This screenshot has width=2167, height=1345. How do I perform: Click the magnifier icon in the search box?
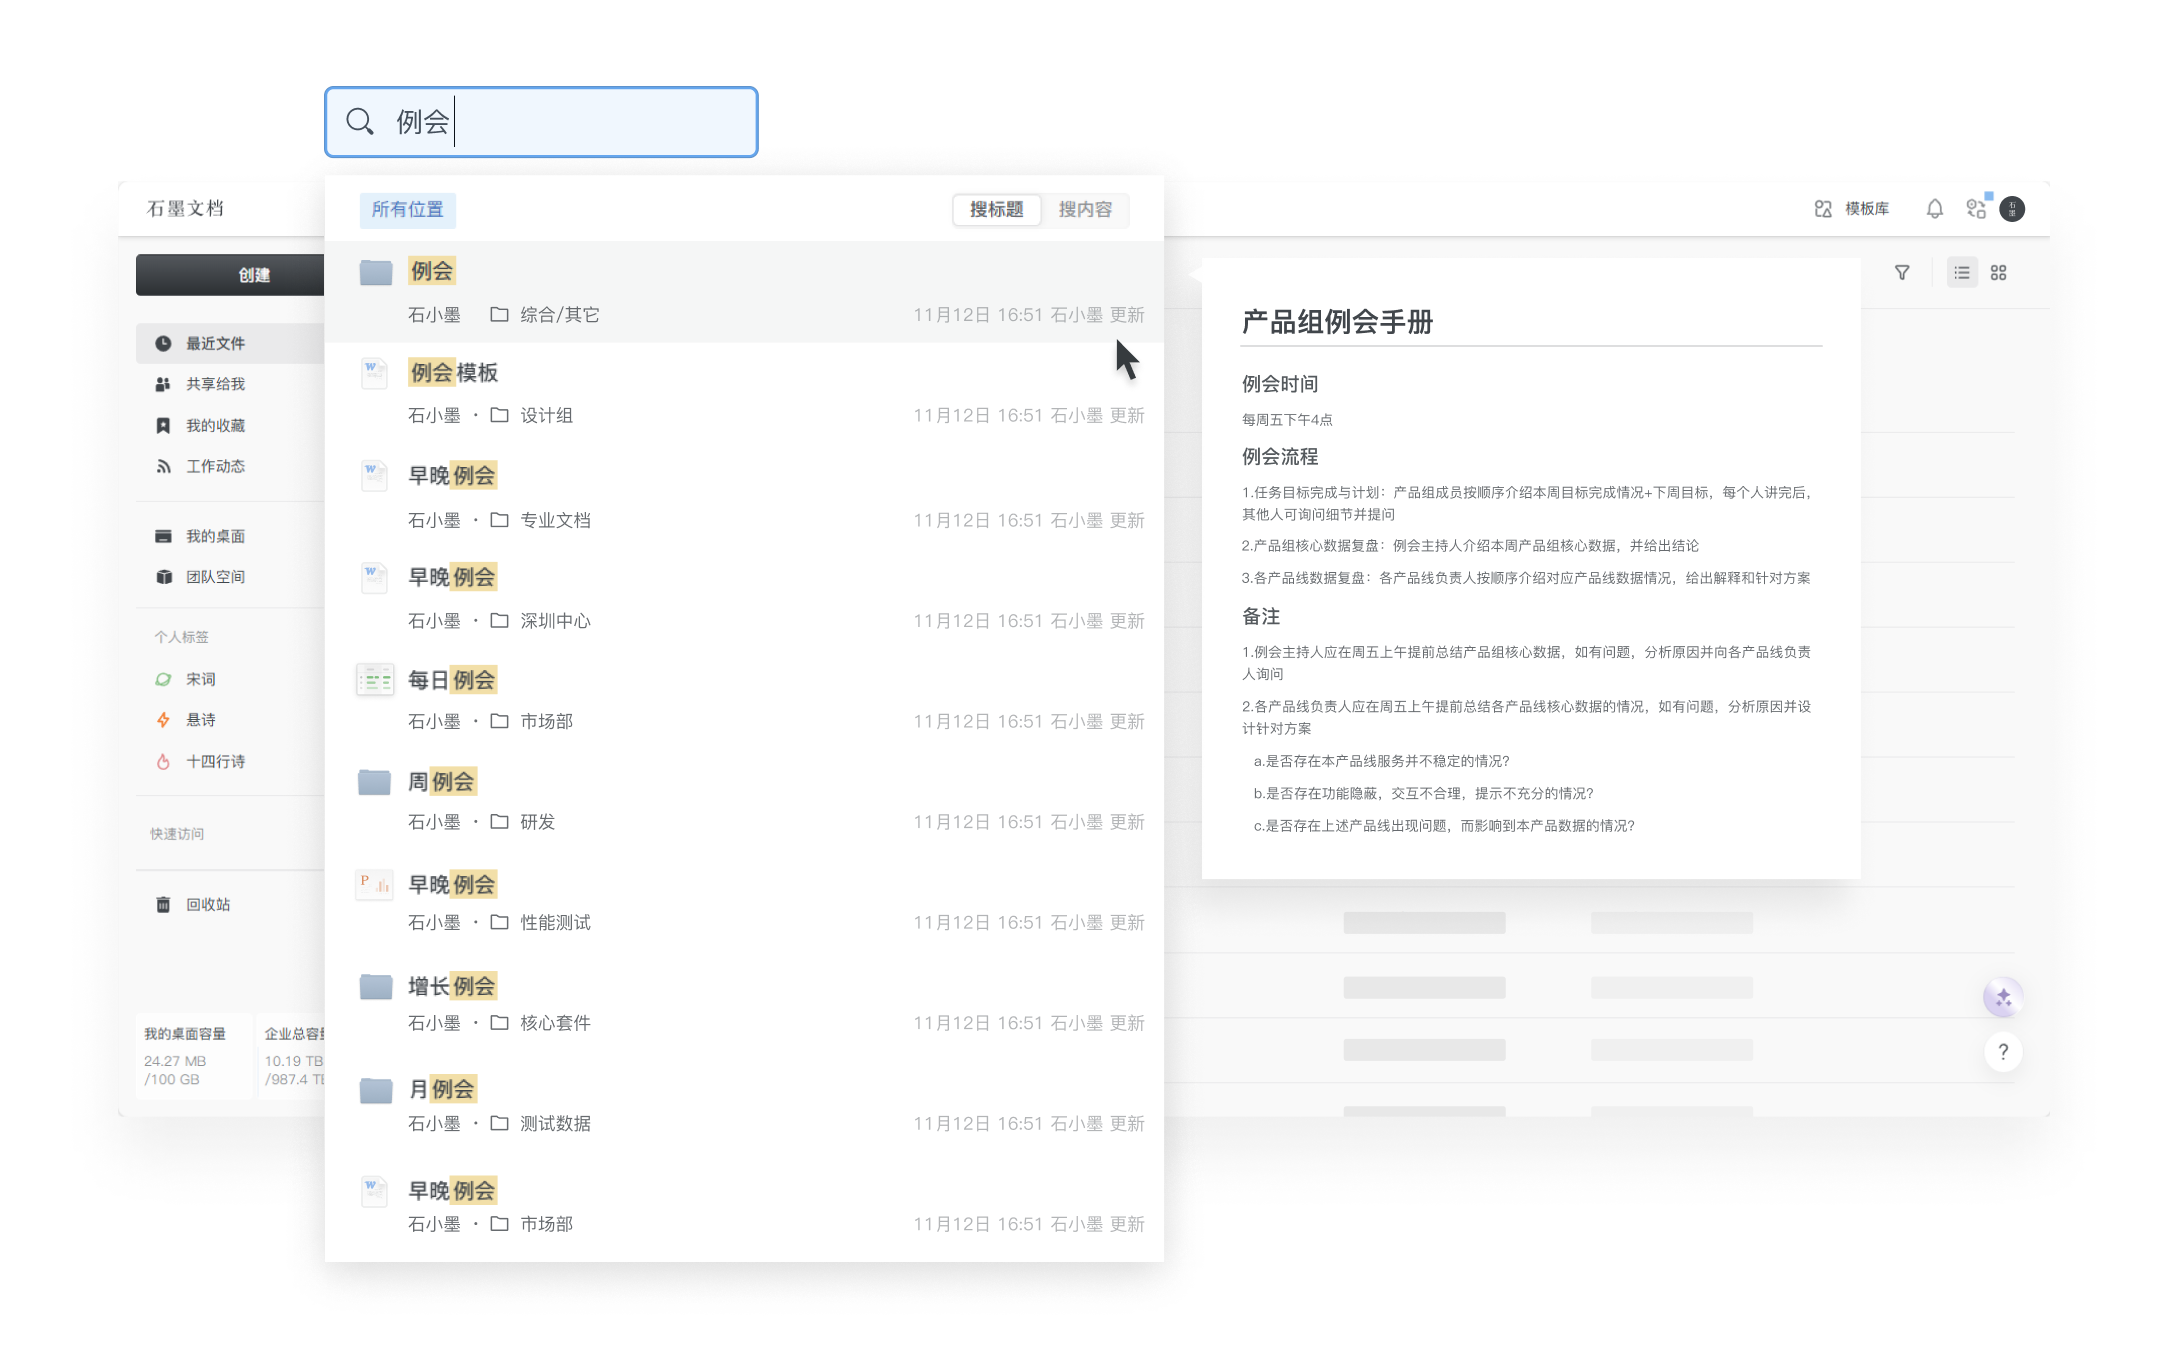(x=360, y=122)
